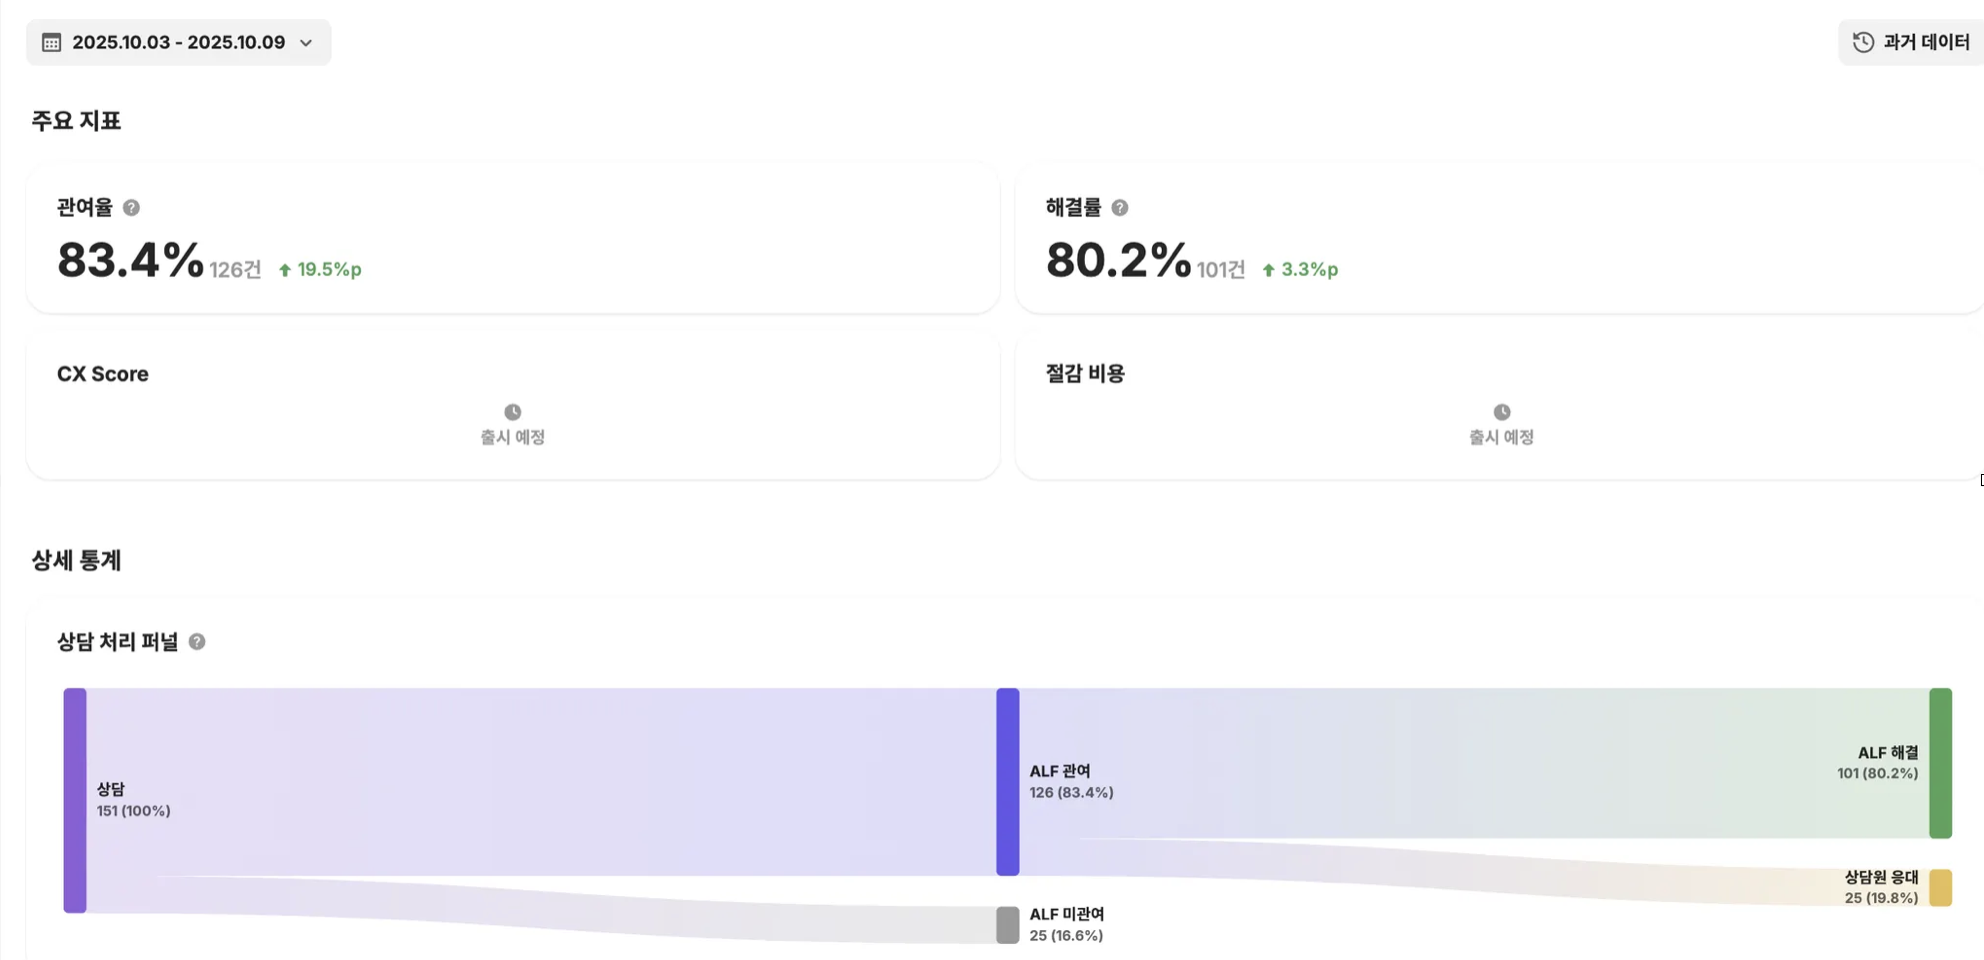Image resolution: width=1984 pixels, height=960 pixels.
Task: Click the clock icon in CX Score card
Action: (x=512, y=412)
